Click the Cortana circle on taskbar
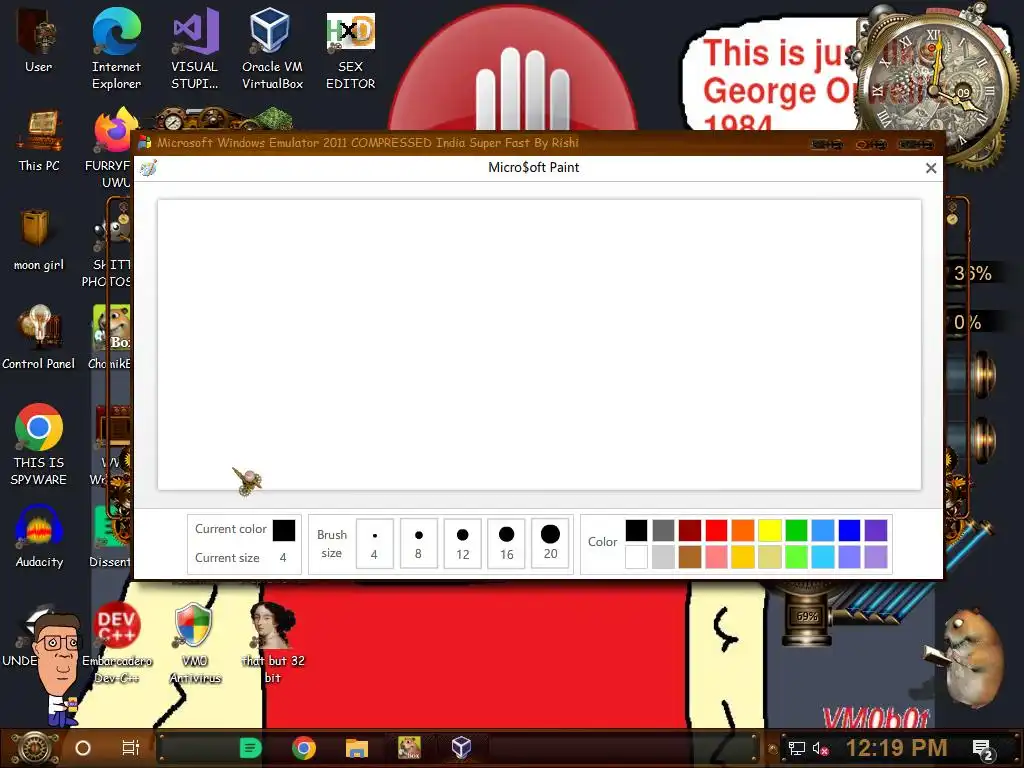 pyautogui.click(x=83, y=748)
